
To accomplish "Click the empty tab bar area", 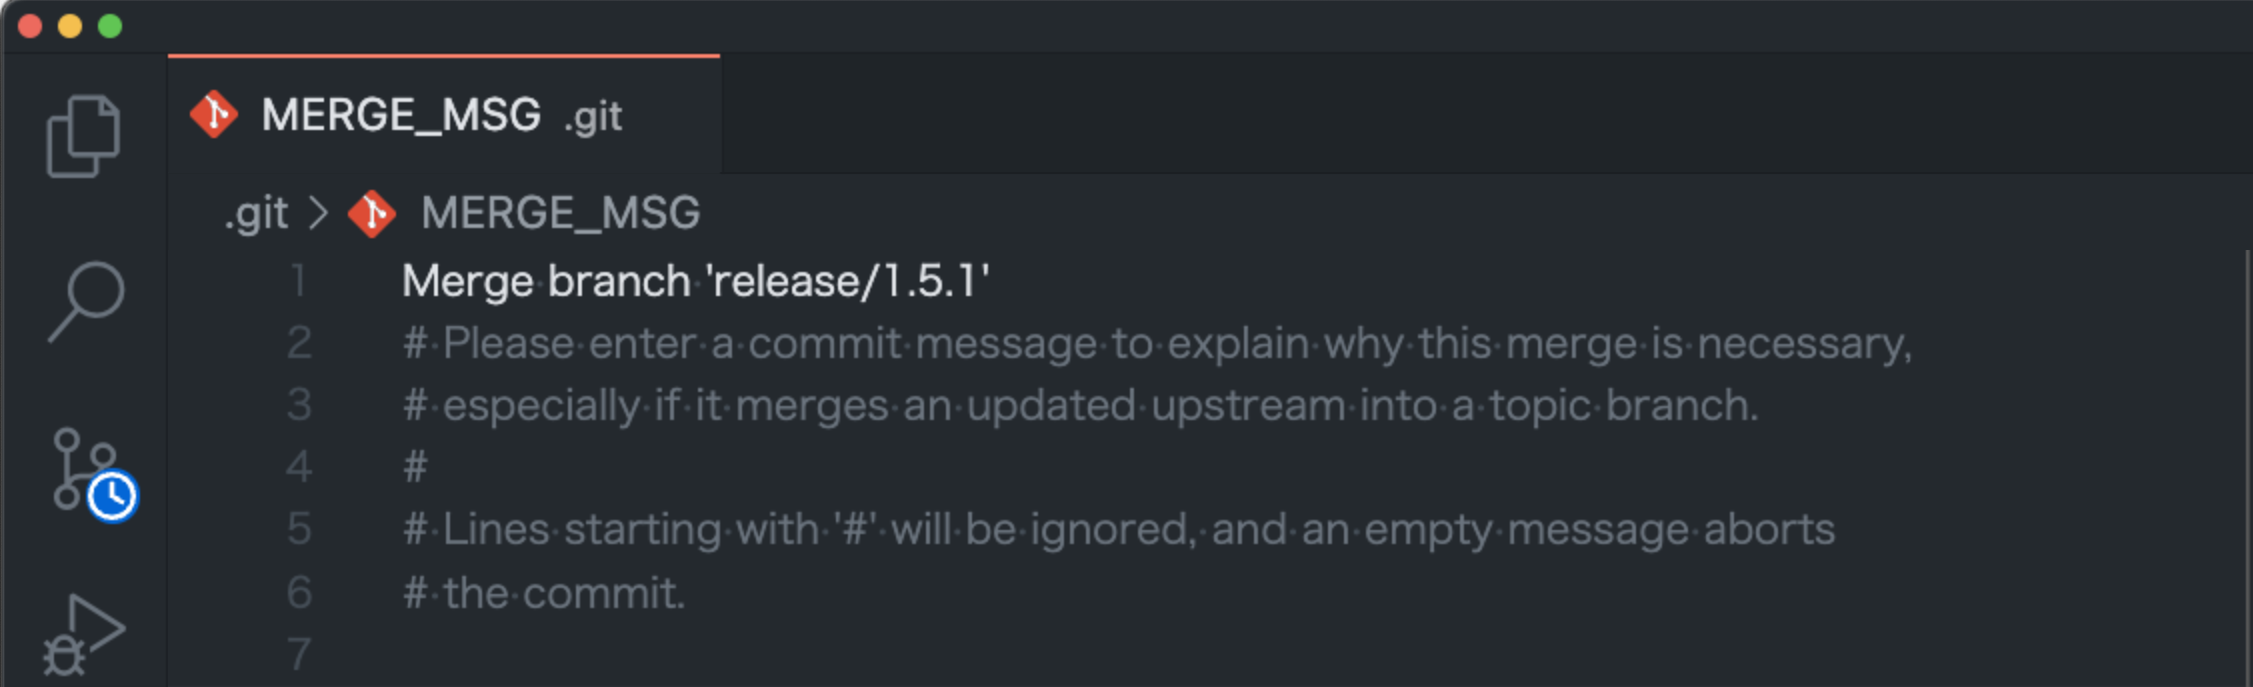I will pyautogui.click(x=1400, y=115).
